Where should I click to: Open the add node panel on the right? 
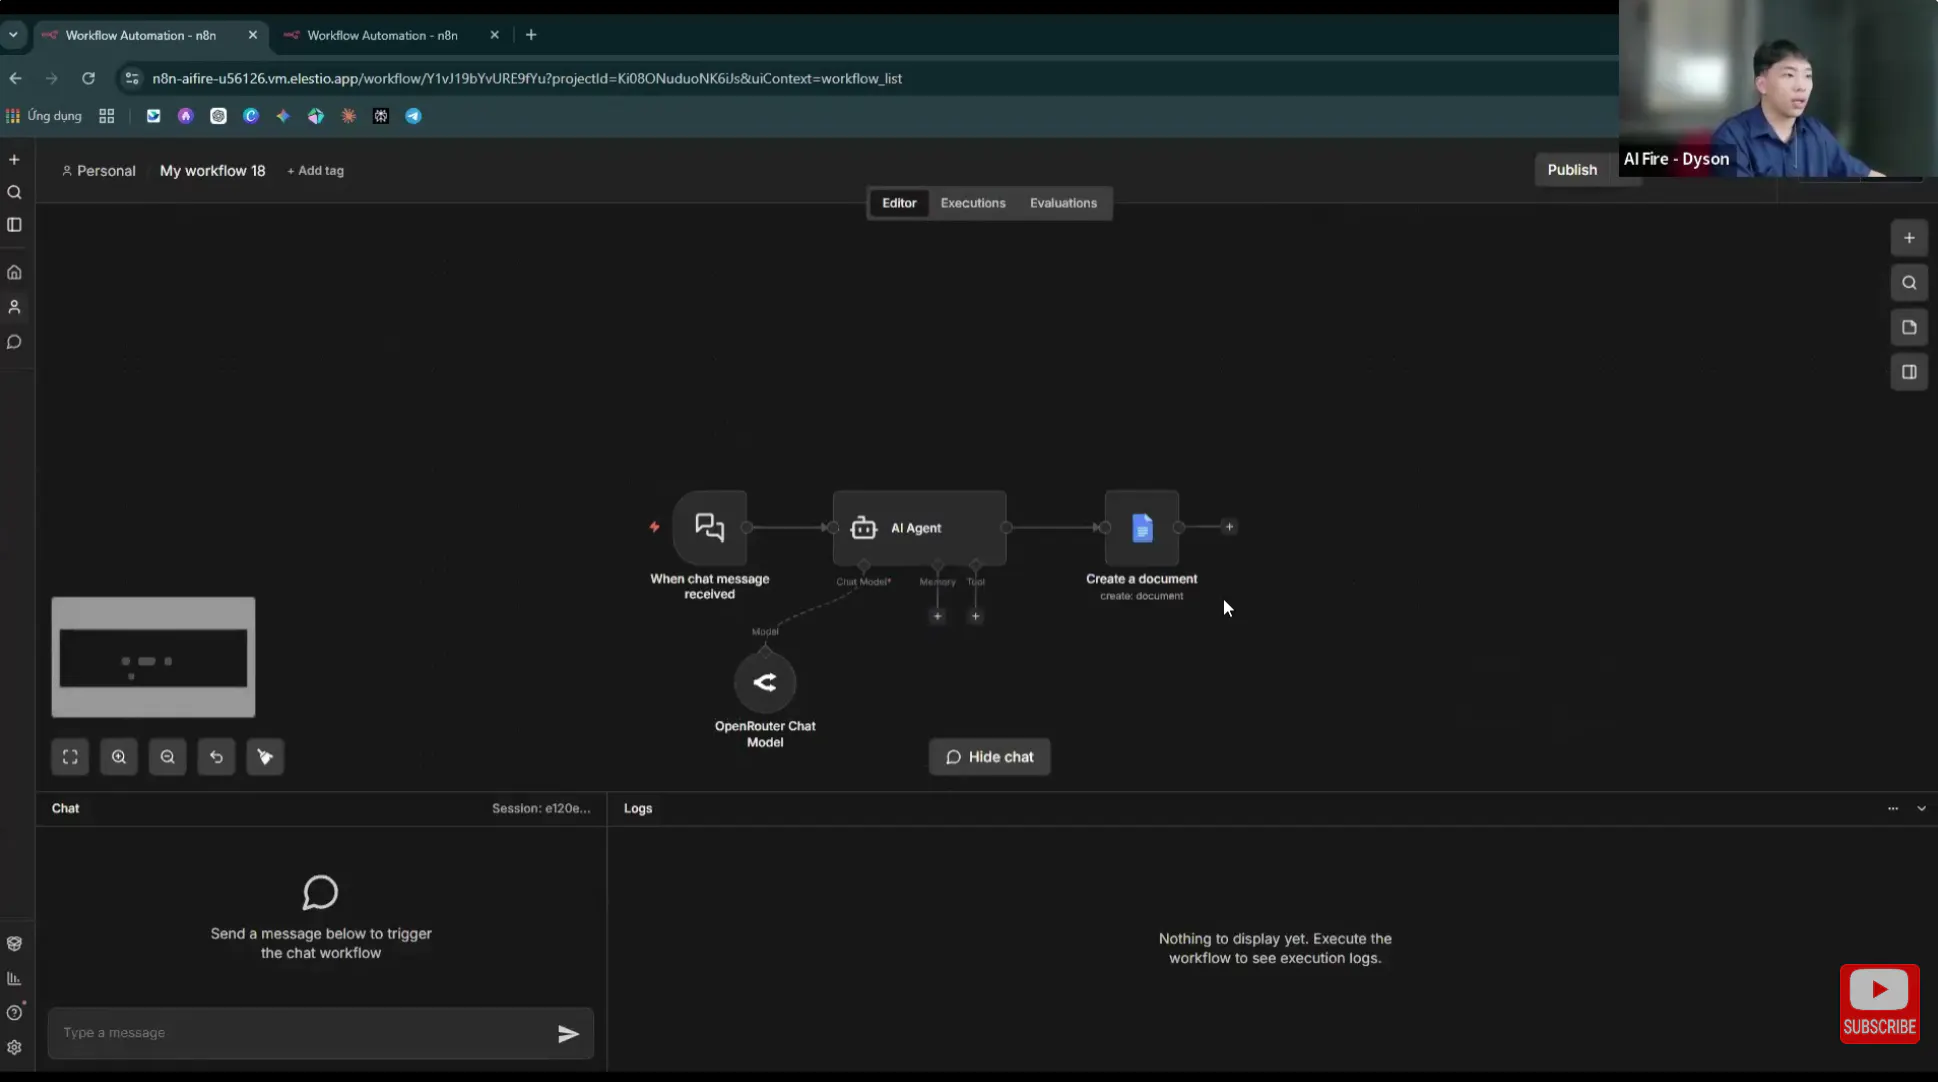click(x=1909, y=238)
